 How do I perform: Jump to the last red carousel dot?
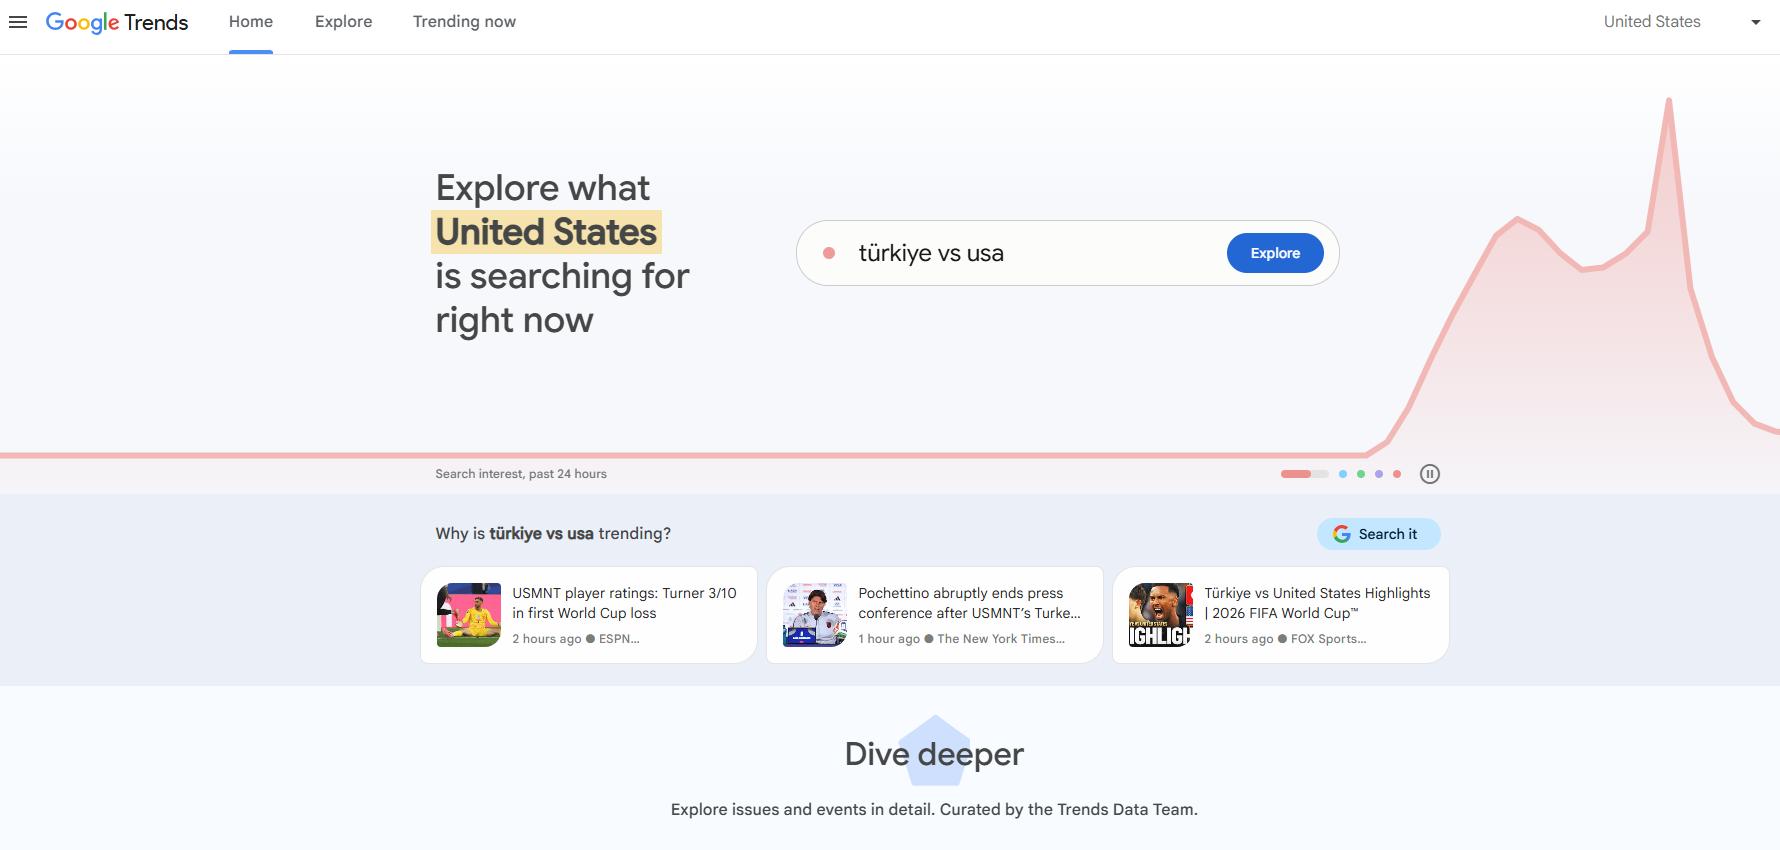tap(1397, 474)
